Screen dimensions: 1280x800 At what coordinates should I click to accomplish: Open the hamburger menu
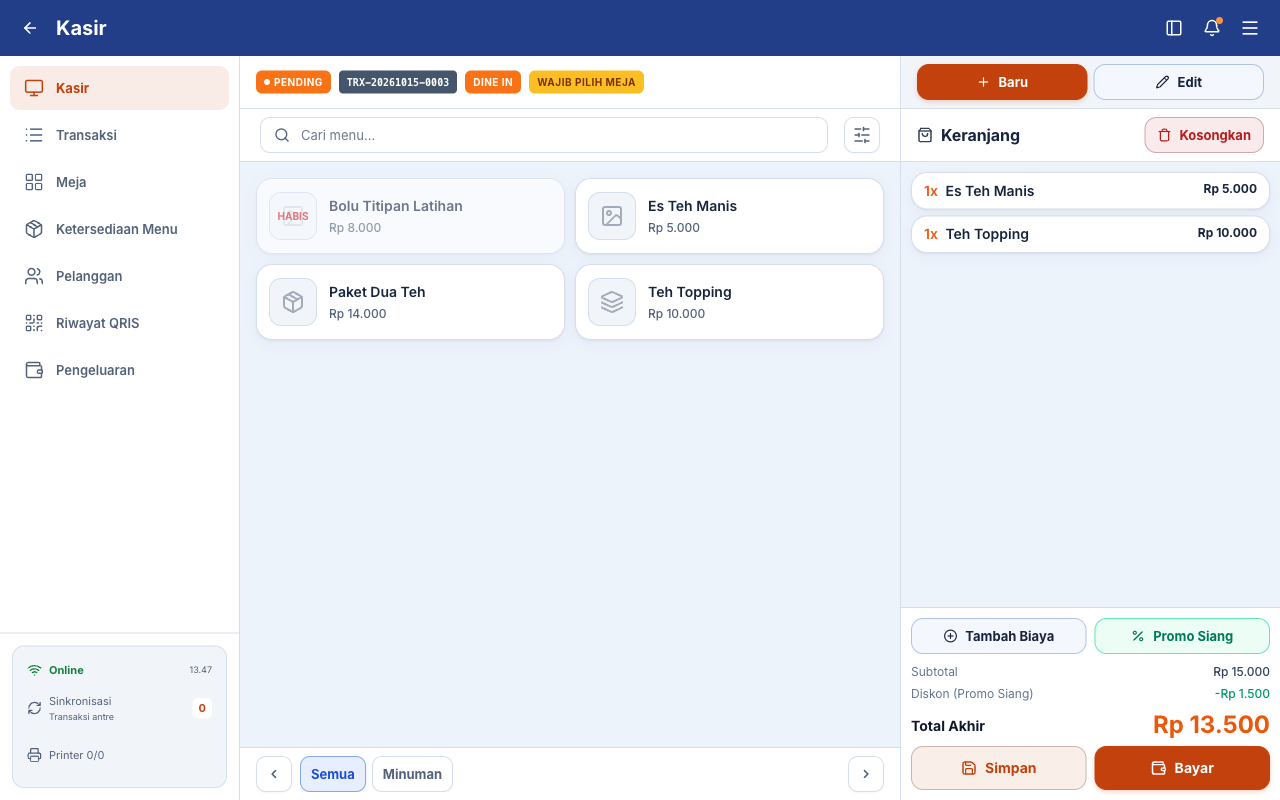click(x=1250, y=28)
